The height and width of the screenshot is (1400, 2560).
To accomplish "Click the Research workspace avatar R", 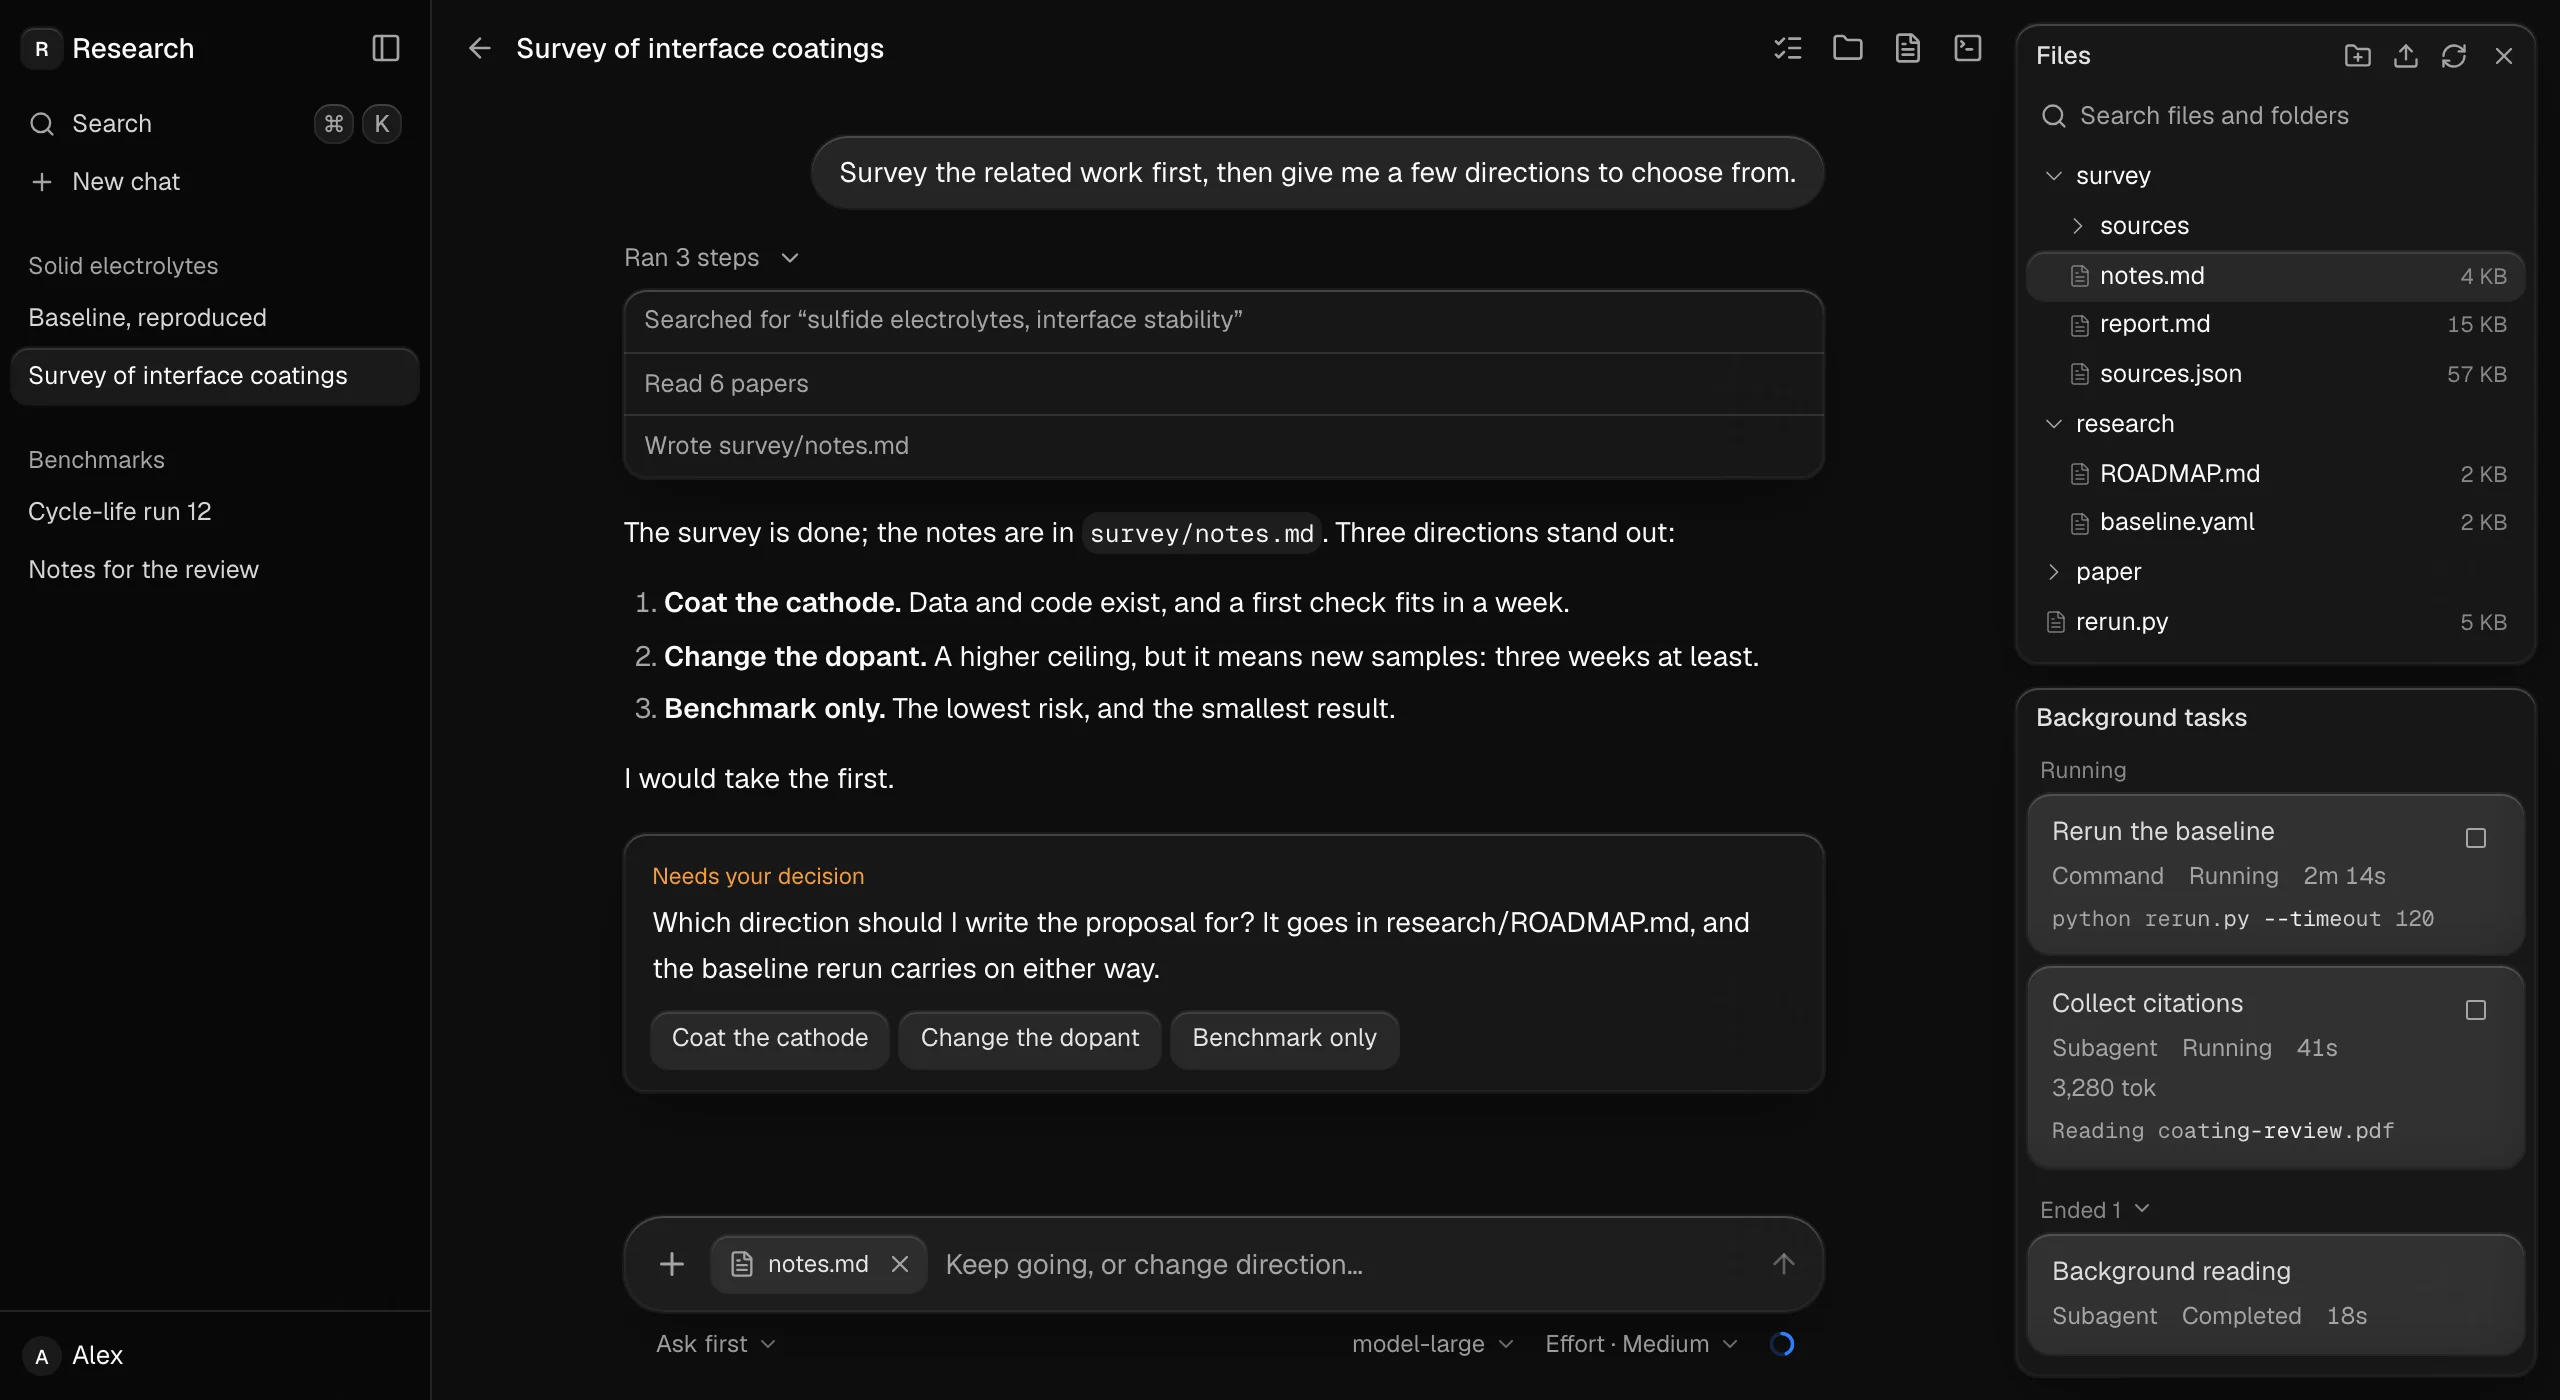I will tap(42, 48).
